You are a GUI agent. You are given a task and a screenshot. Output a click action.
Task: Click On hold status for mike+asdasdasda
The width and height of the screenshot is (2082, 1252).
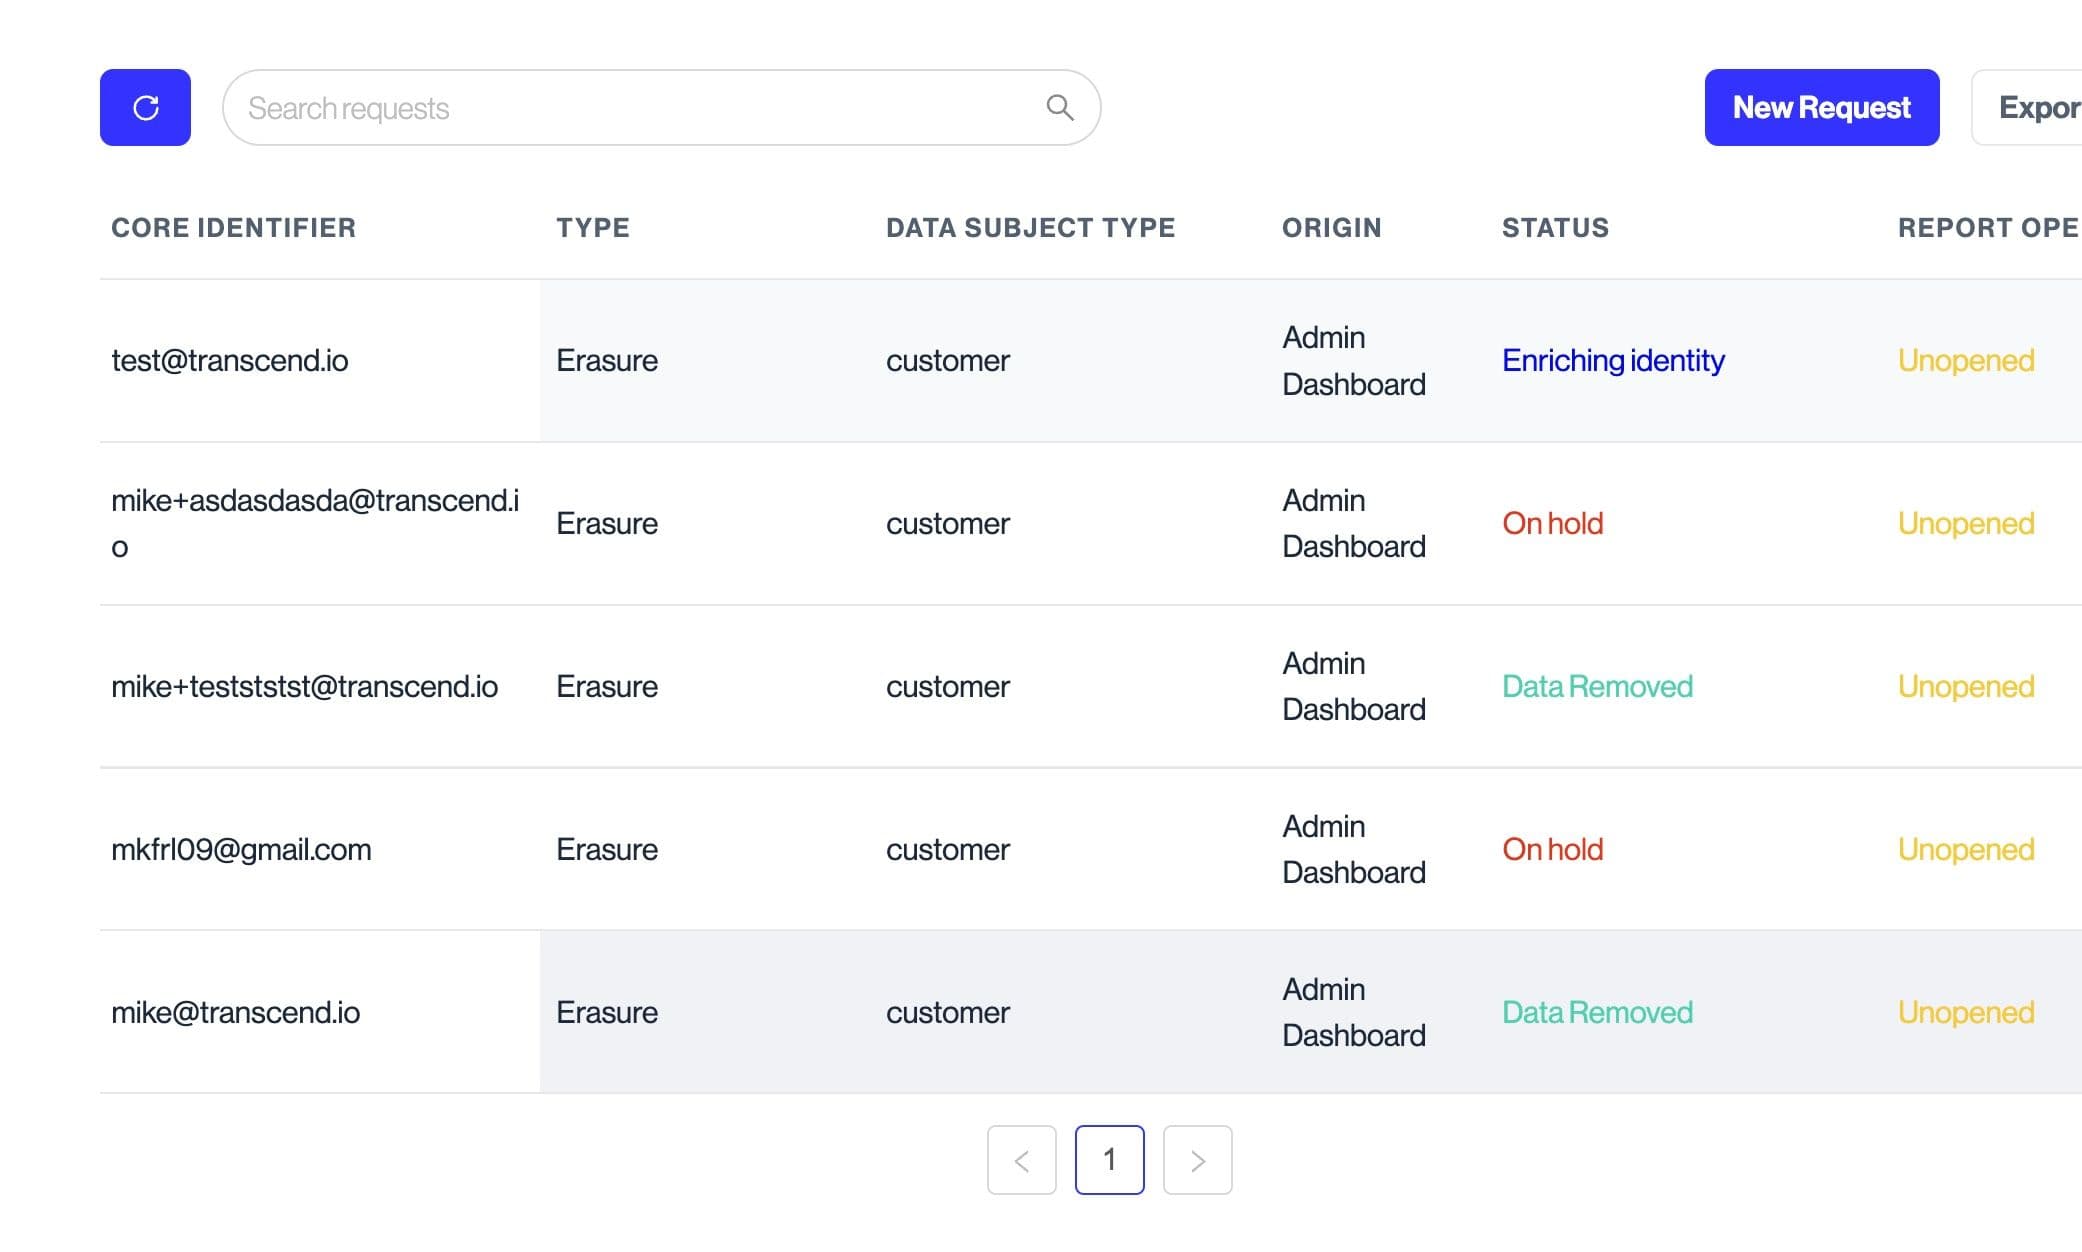(1552, 524)
